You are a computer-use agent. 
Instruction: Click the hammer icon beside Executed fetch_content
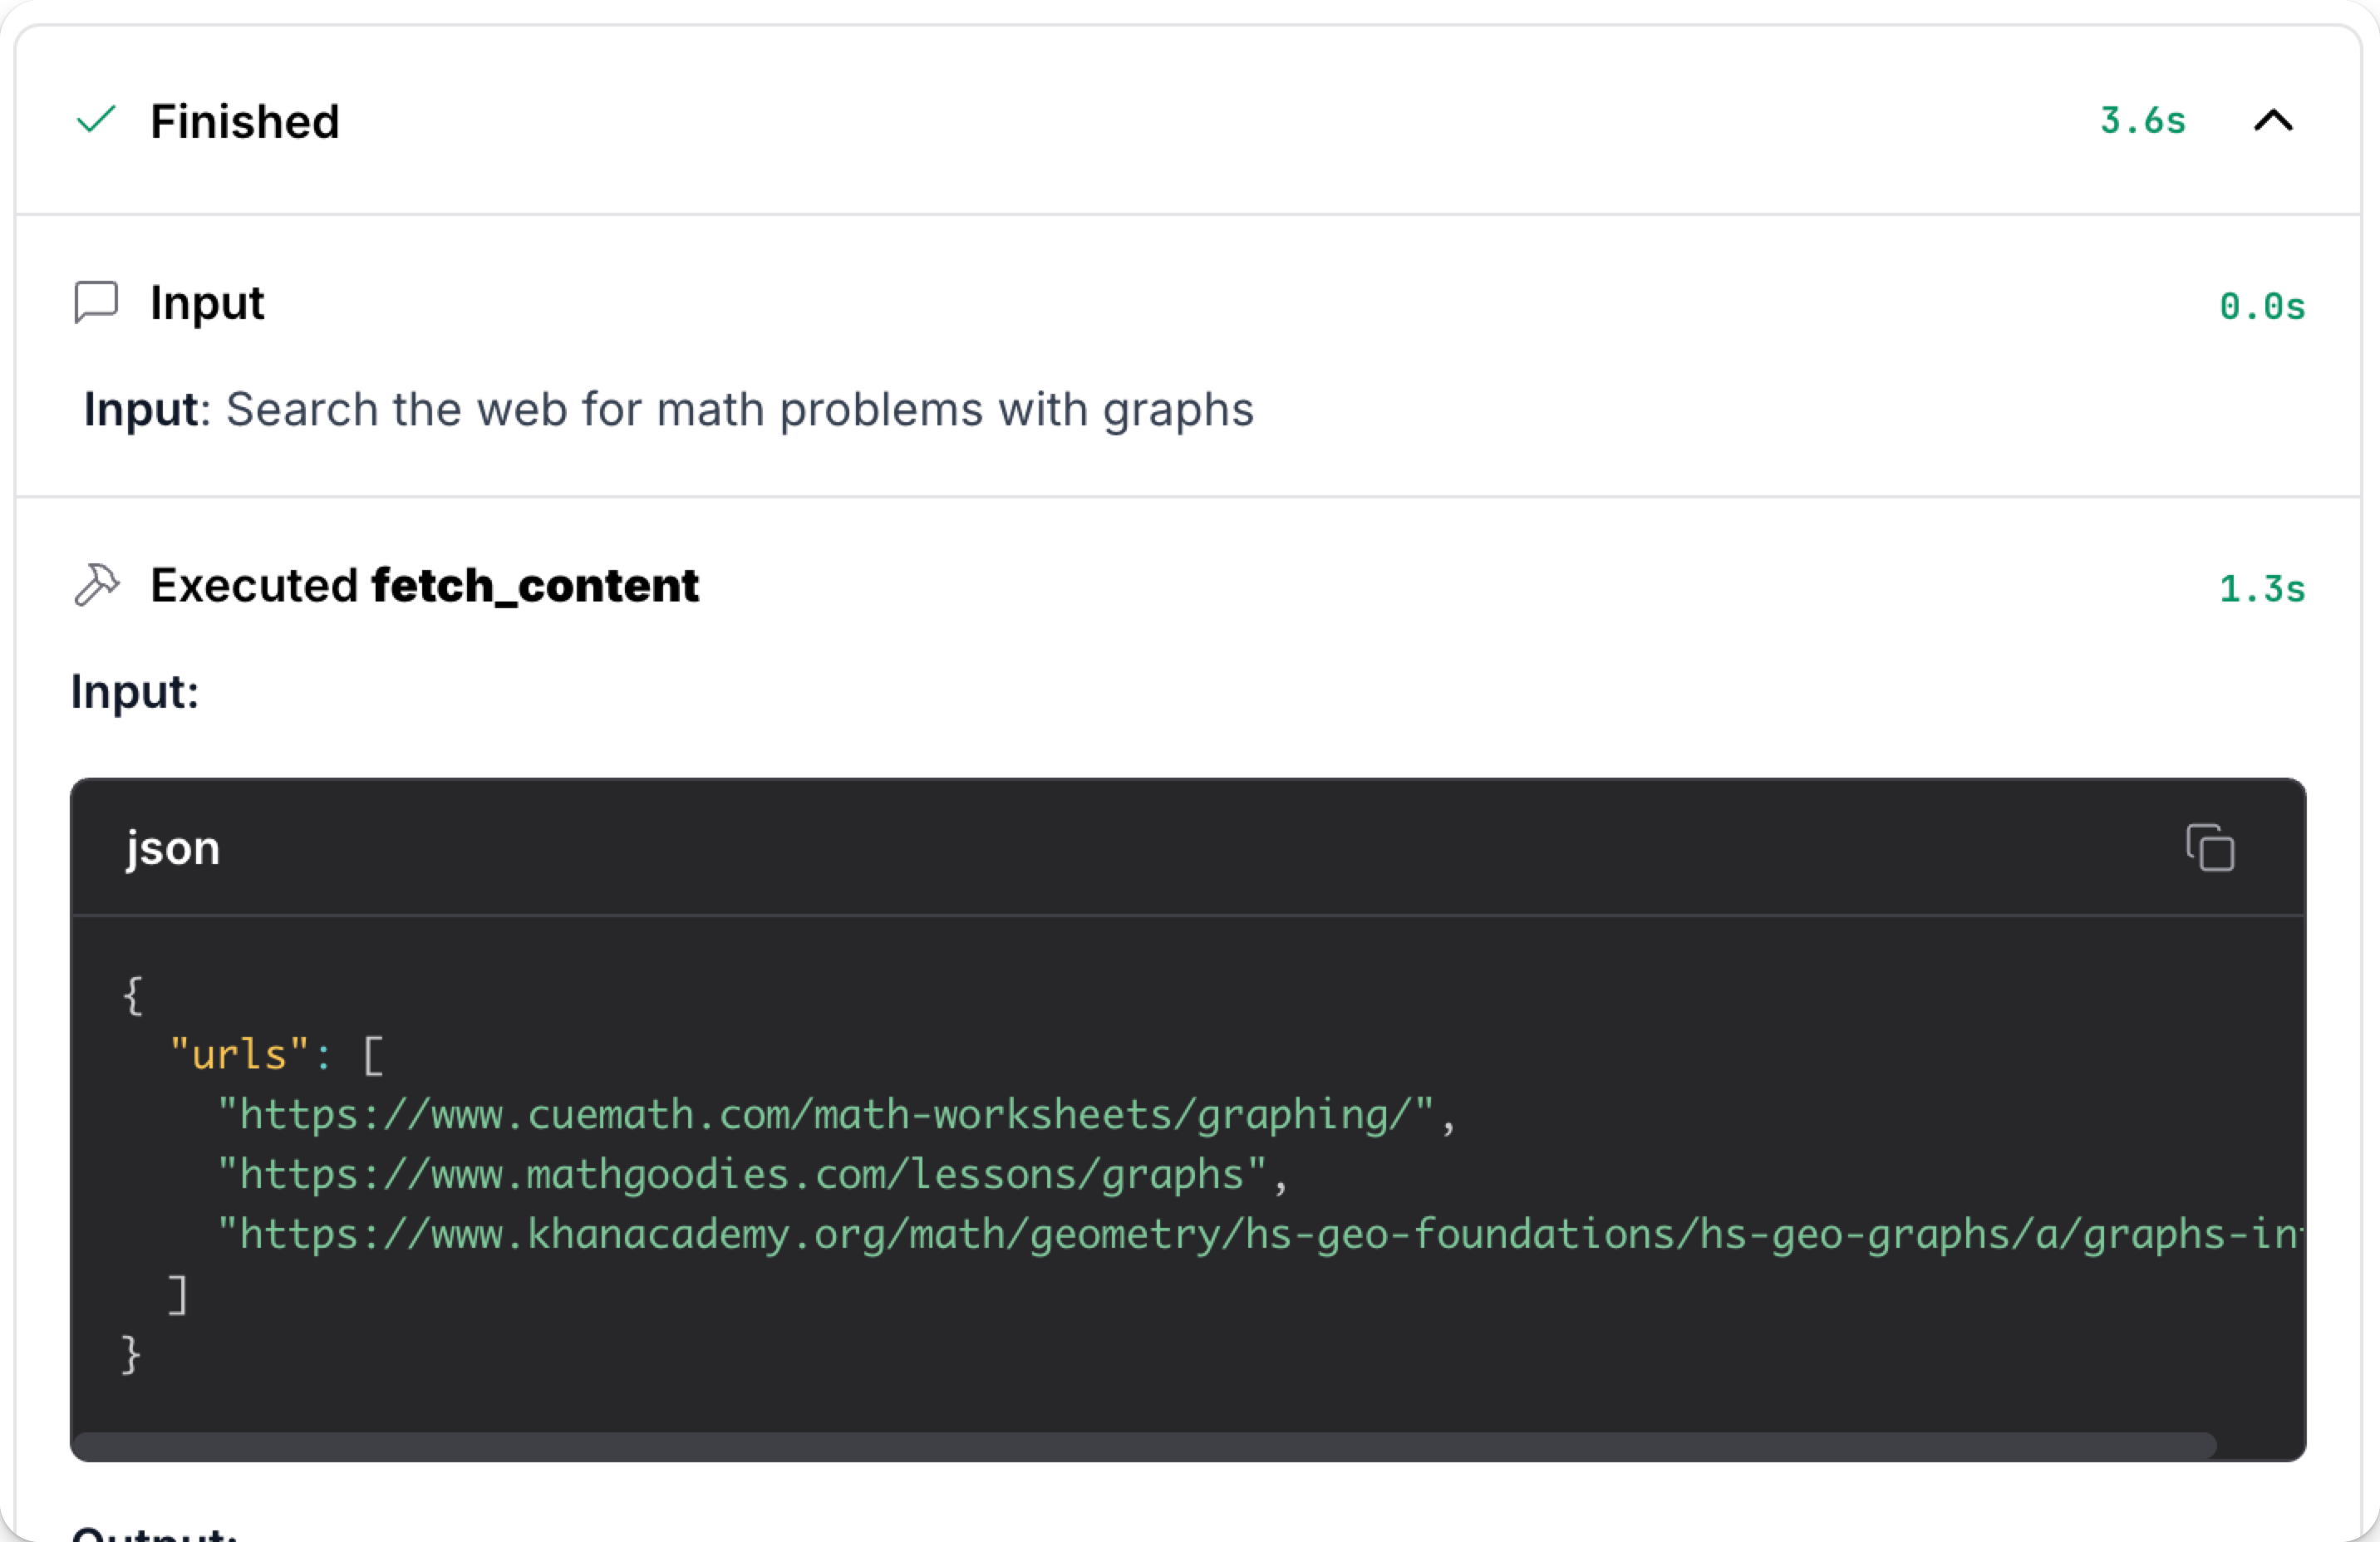coord(97,585)
